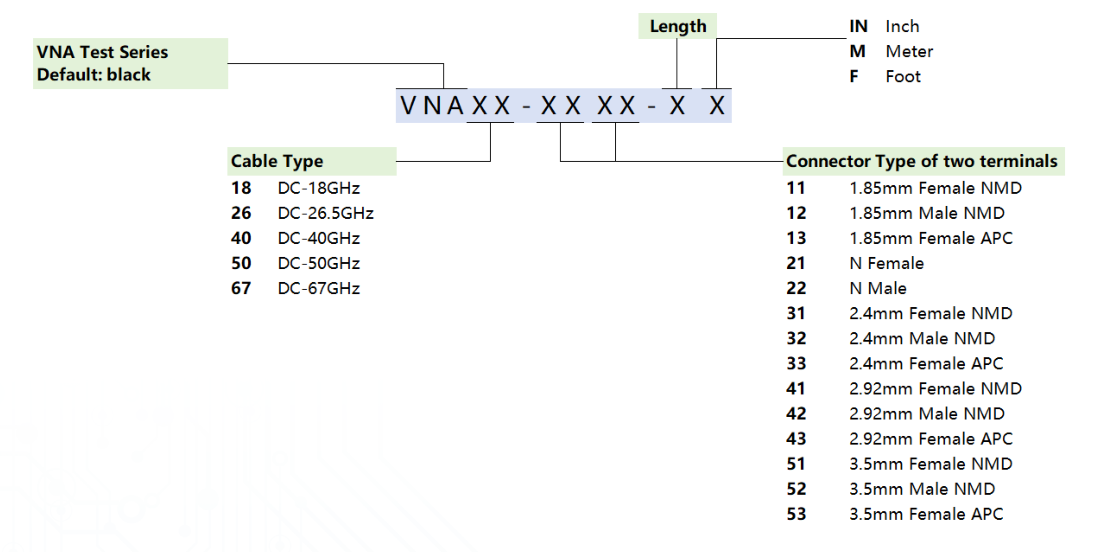The width and height of the screenshot is (1097, 552).
Task: Click the green 'Length' label
Action: (678, 27)
